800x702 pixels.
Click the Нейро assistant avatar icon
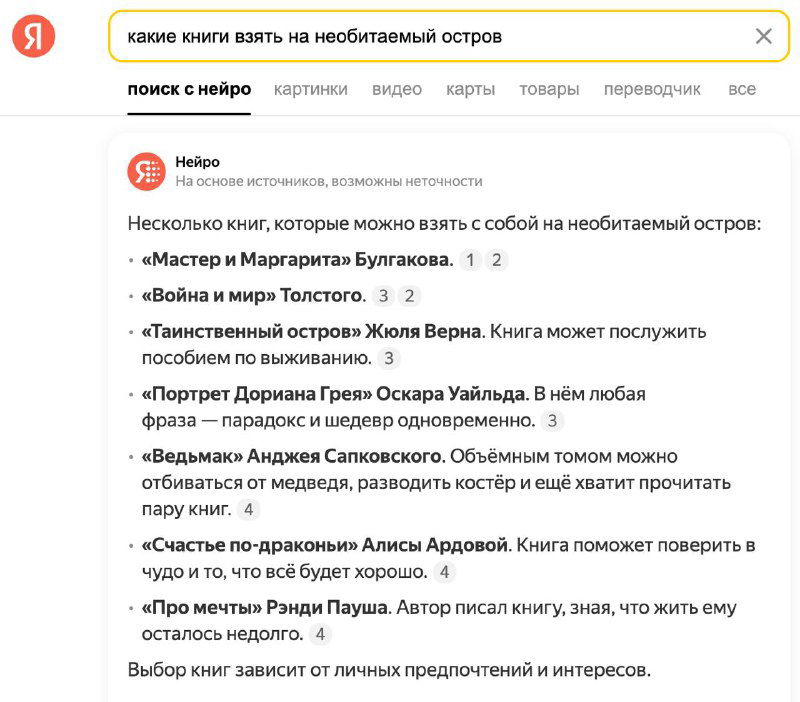[x=146, y=171]
